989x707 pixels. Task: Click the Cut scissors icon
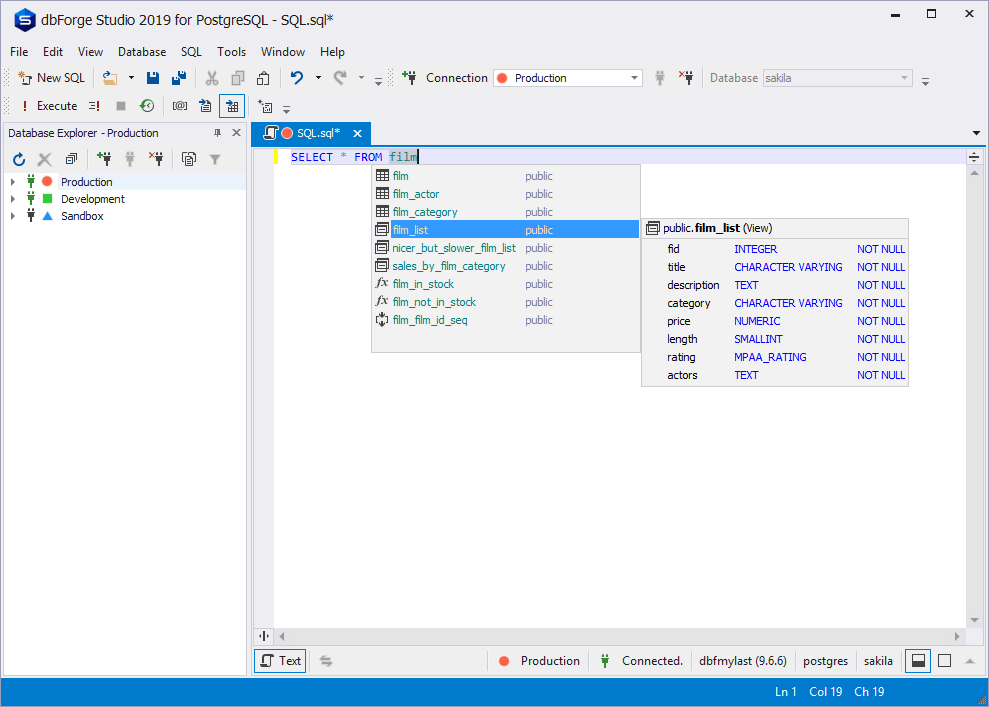(x=212, y=78)
